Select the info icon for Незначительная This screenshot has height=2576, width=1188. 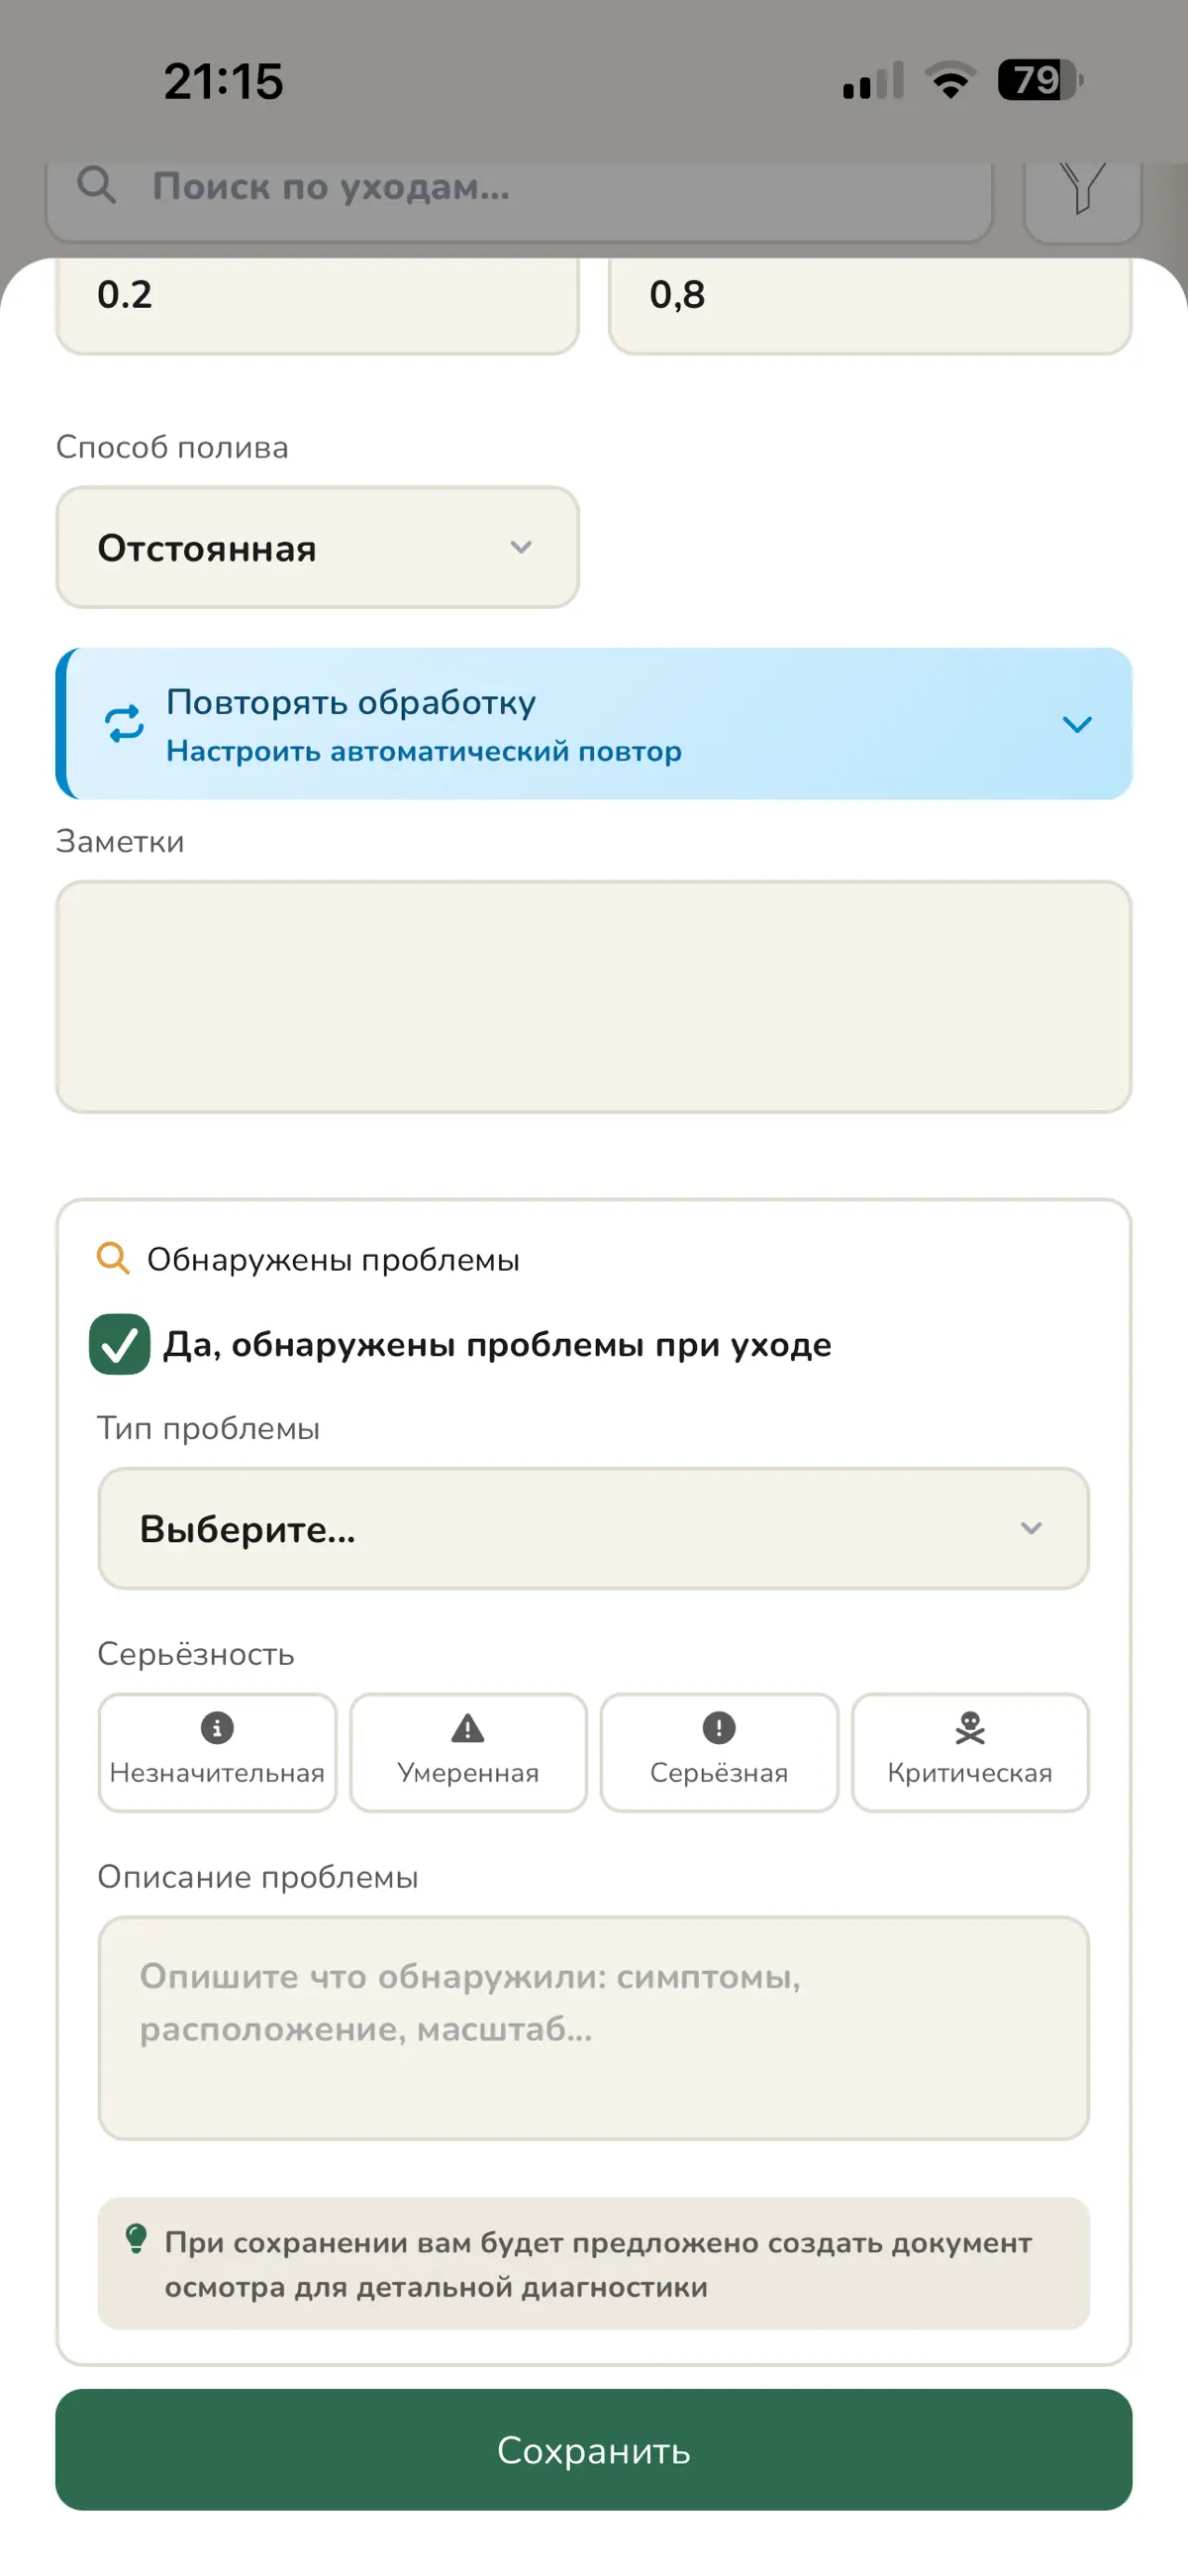[x=217, y=1727]
